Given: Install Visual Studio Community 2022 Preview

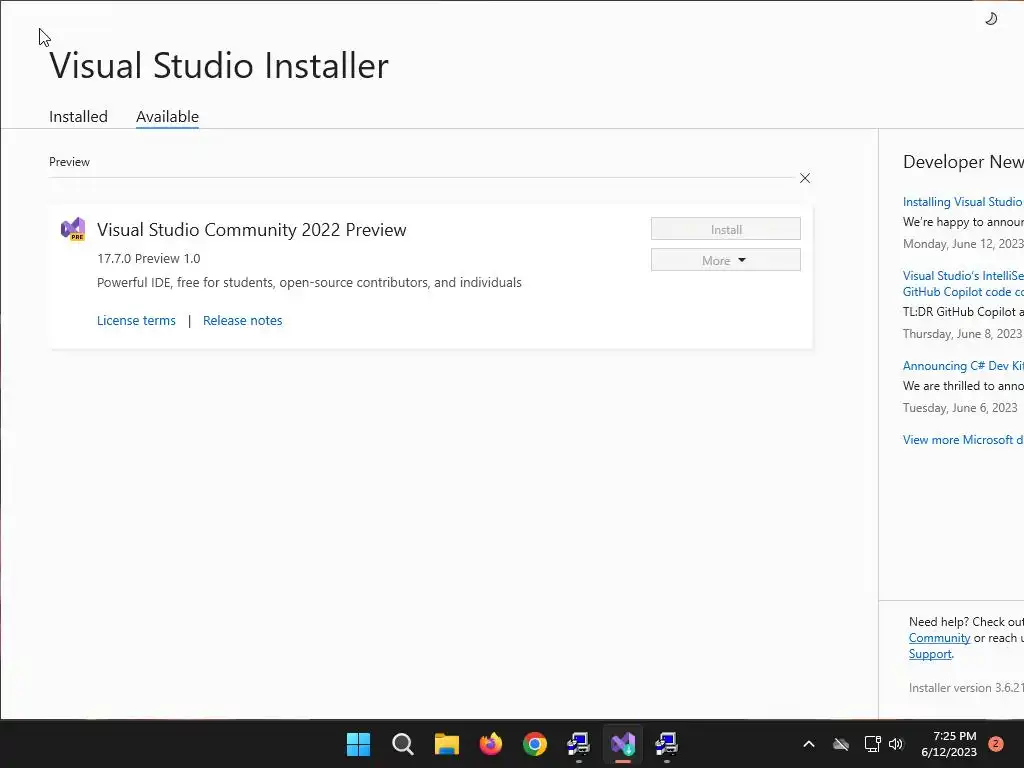Looking at the screenshot, I should pos(726,229).
